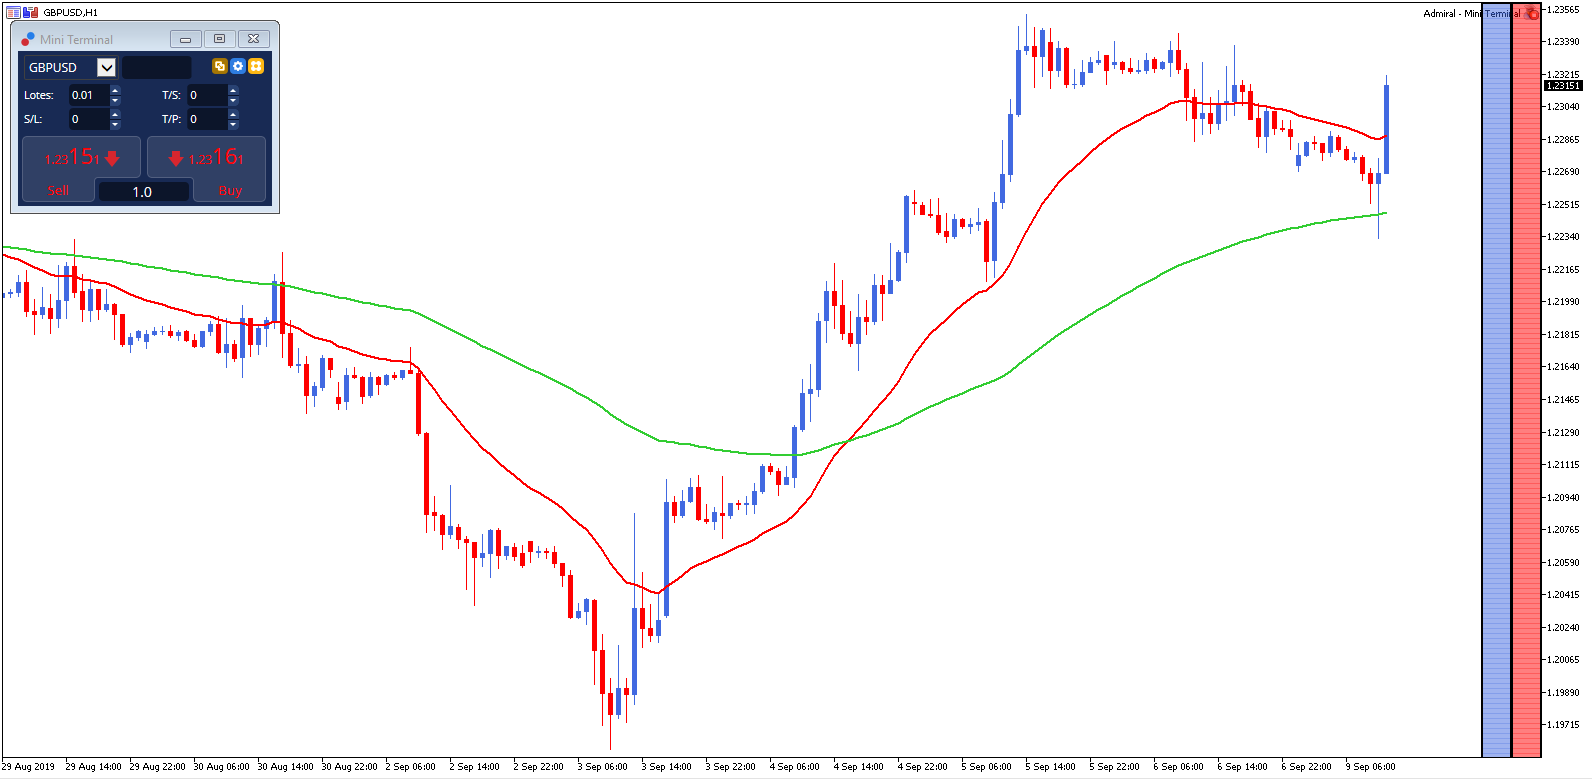Click the Mini Terminal red-blue logo icon
The width and height of the screenshot is (1592, 779).
pos(28,39)
